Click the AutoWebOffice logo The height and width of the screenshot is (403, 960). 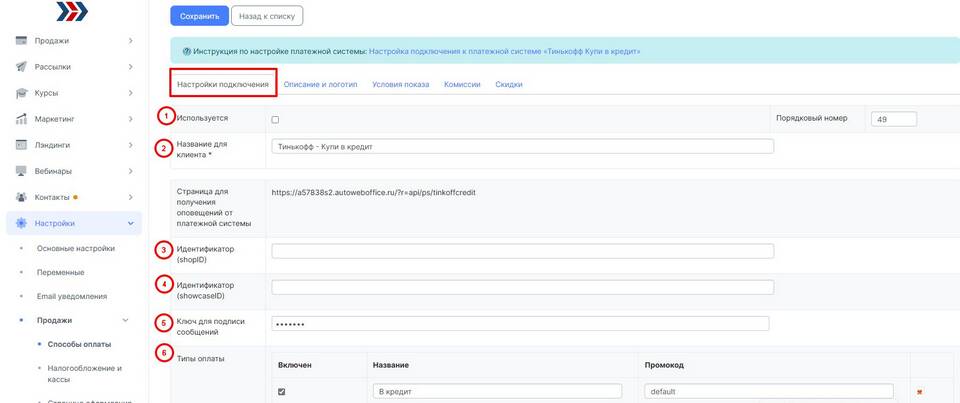click(x=72, y=11)
